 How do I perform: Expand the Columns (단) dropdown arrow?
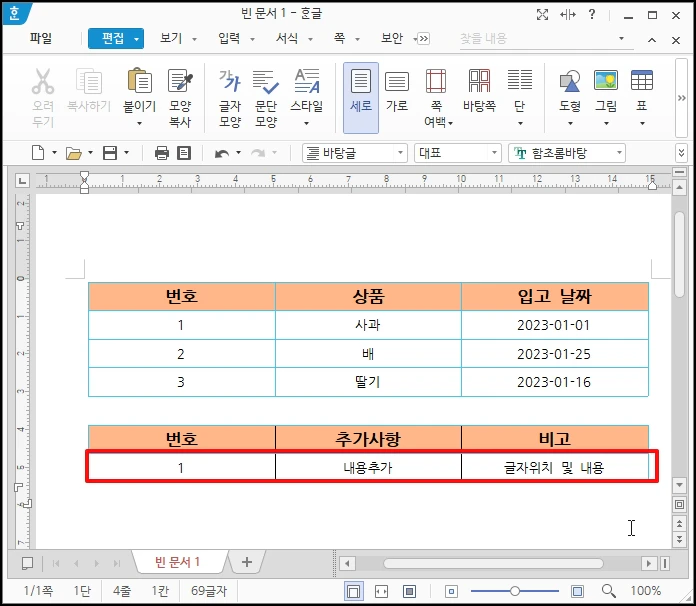[520, 123]
